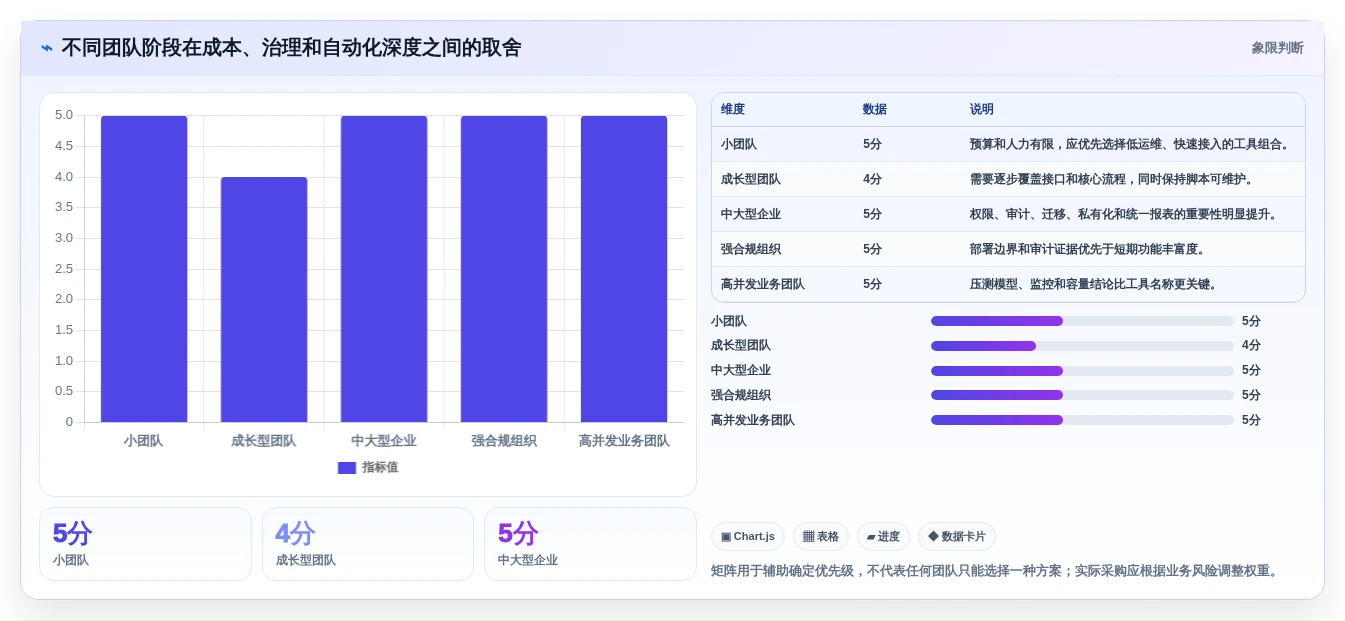Click the 中大型企业 bar in the chart
The image size is (1345, 621).
coord(384,269)
